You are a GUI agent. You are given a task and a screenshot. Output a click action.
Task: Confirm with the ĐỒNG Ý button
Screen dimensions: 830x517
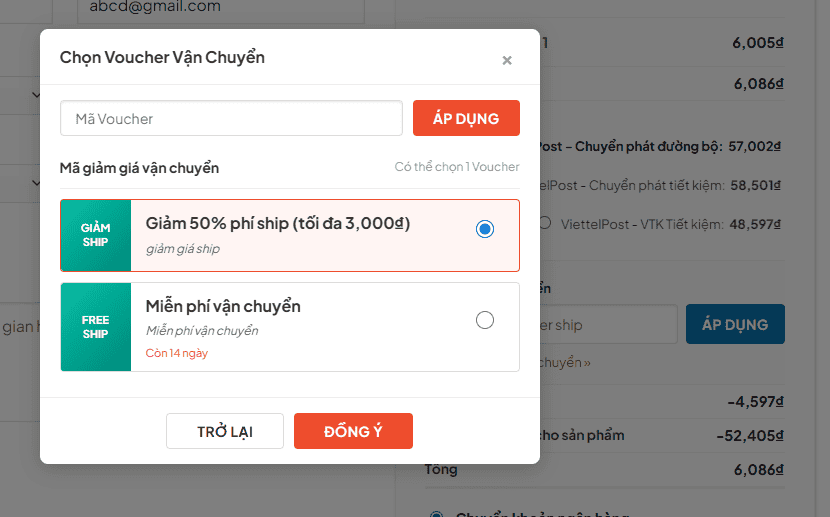tap(353, 431)
